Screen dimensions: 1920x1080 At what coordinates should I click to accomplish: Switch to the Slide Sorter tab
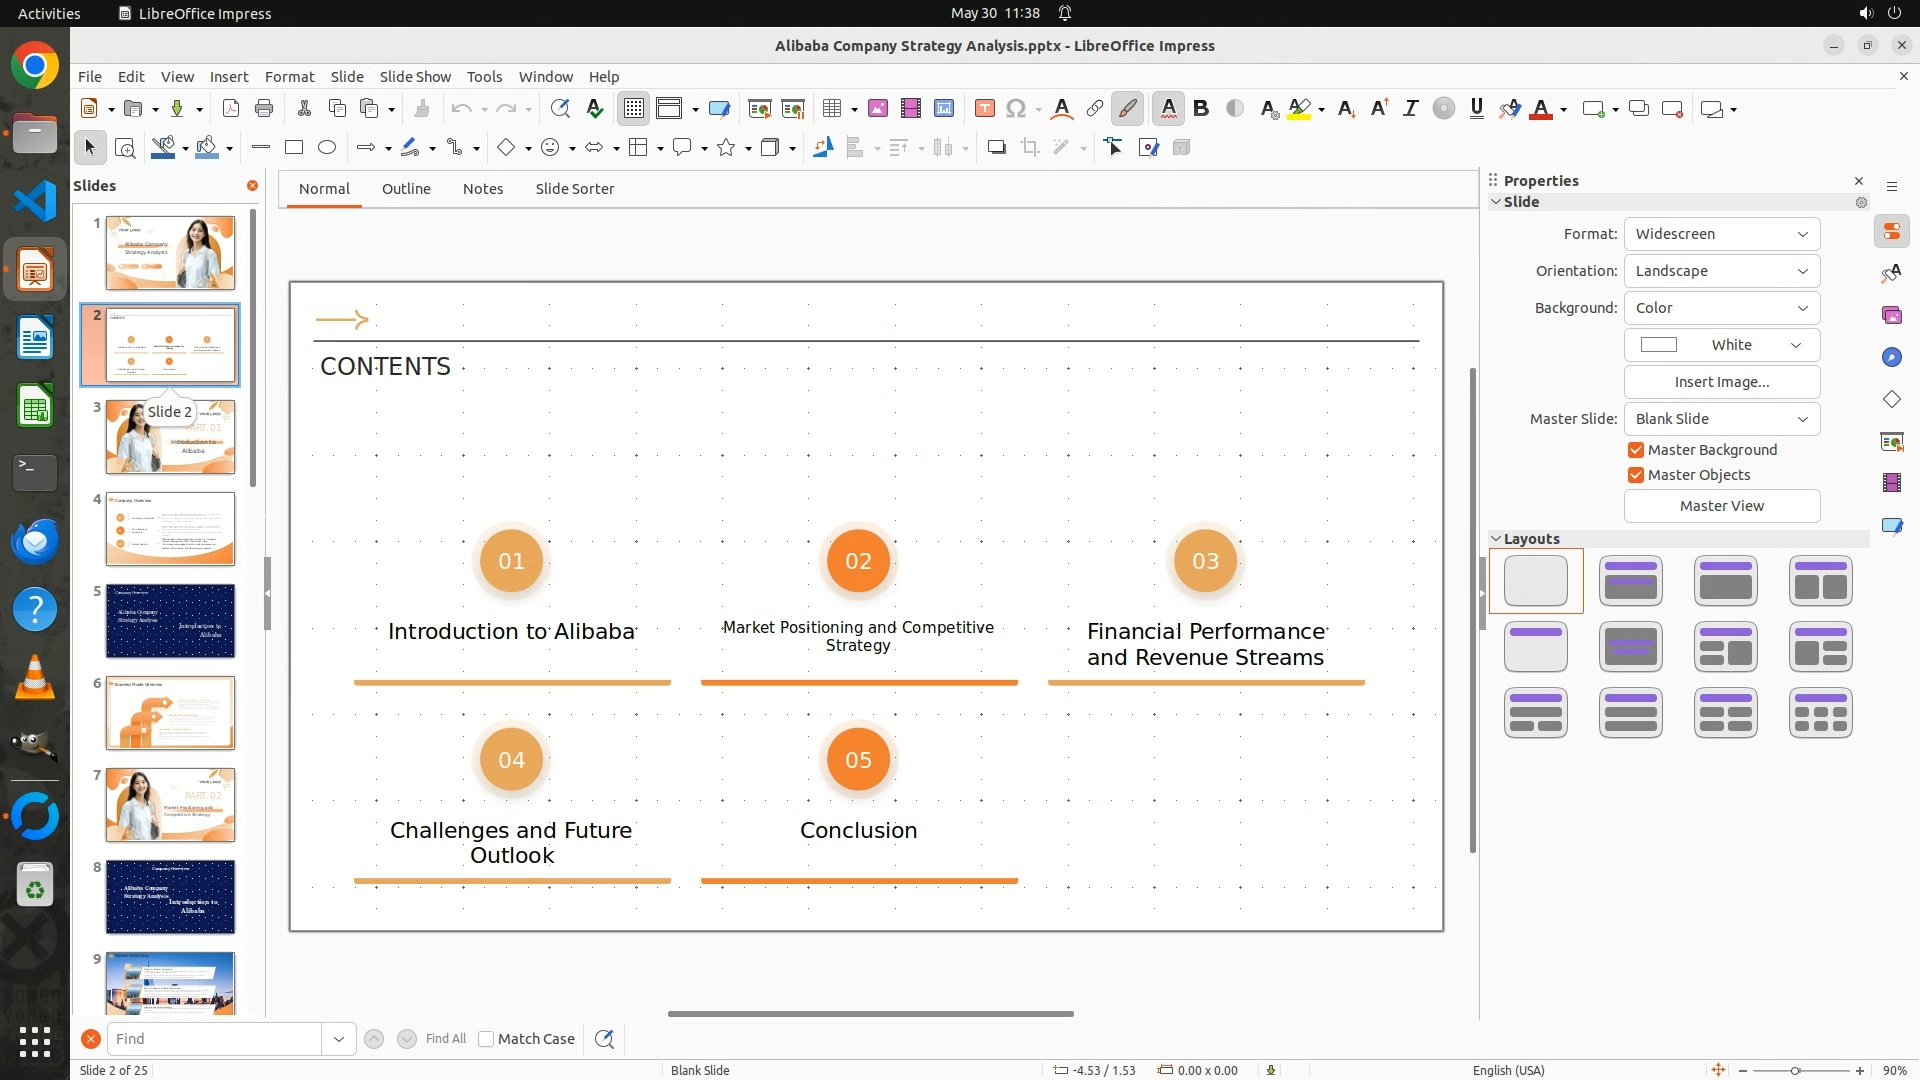click(x=574, y=189)
